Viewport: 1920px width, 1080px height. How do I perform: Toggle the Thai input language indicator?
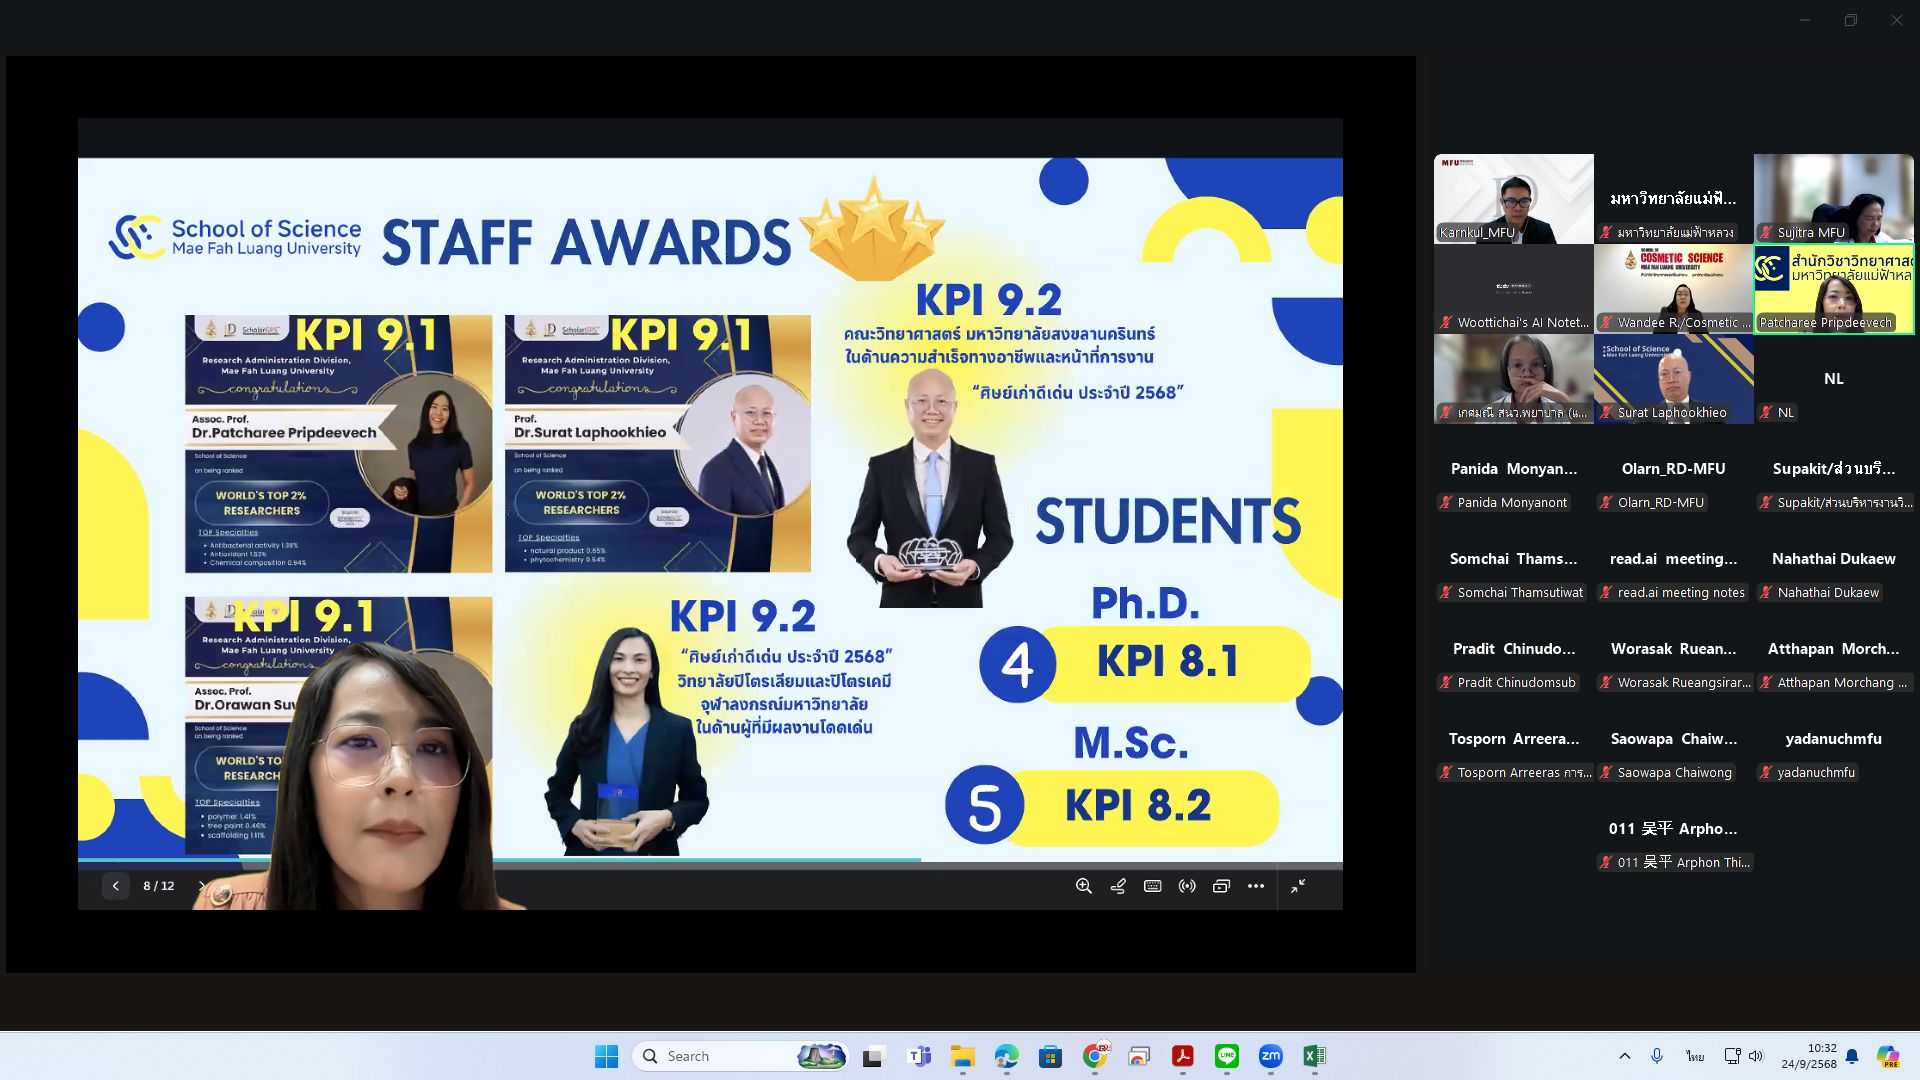[x=1694, y=1056]
